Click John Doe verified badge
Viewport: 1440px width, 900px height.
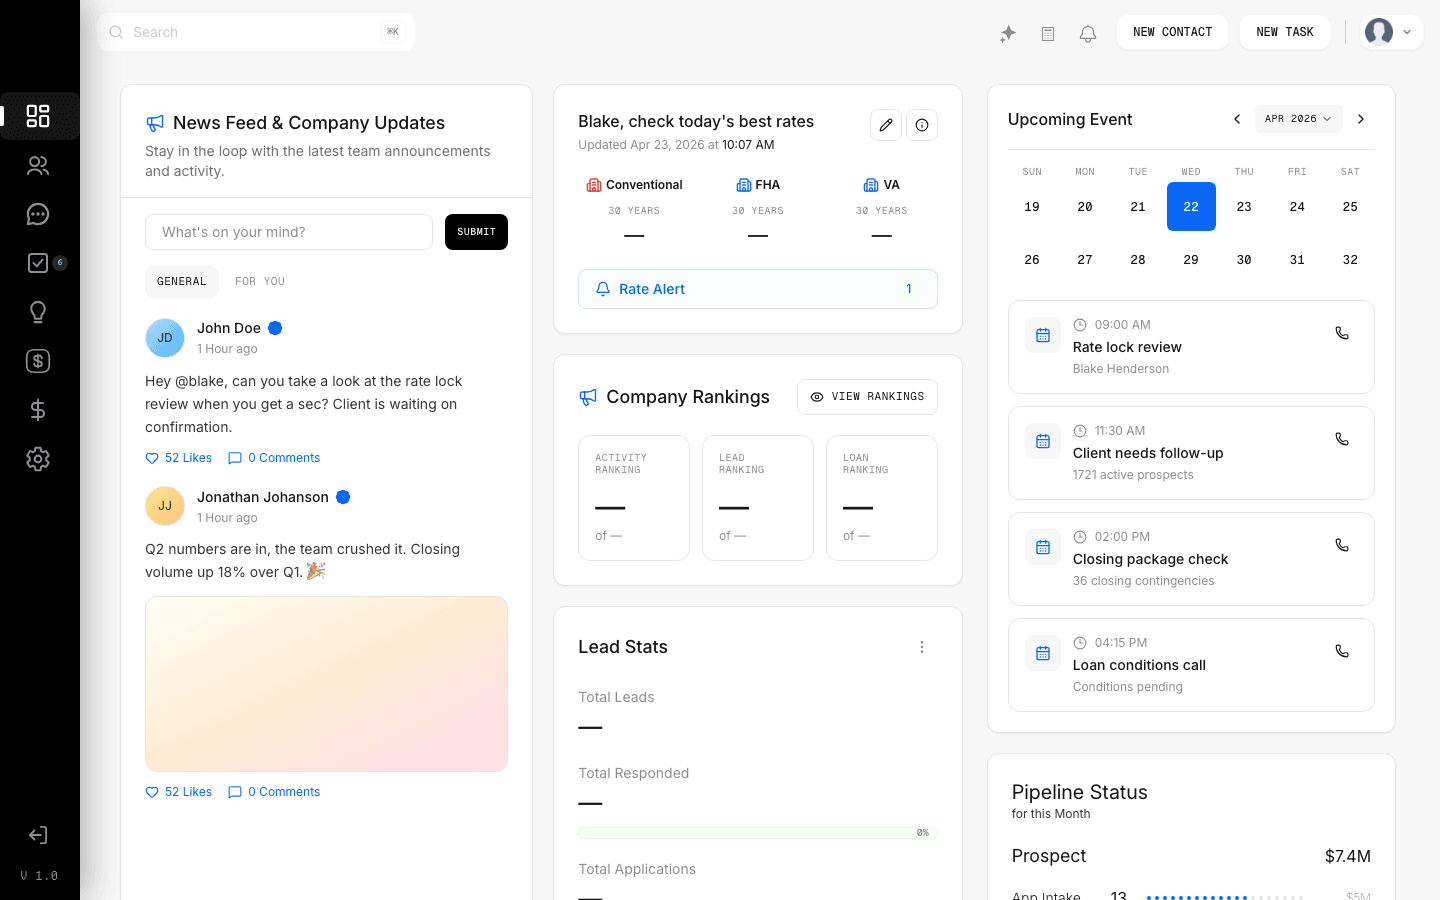click(275, 328)
